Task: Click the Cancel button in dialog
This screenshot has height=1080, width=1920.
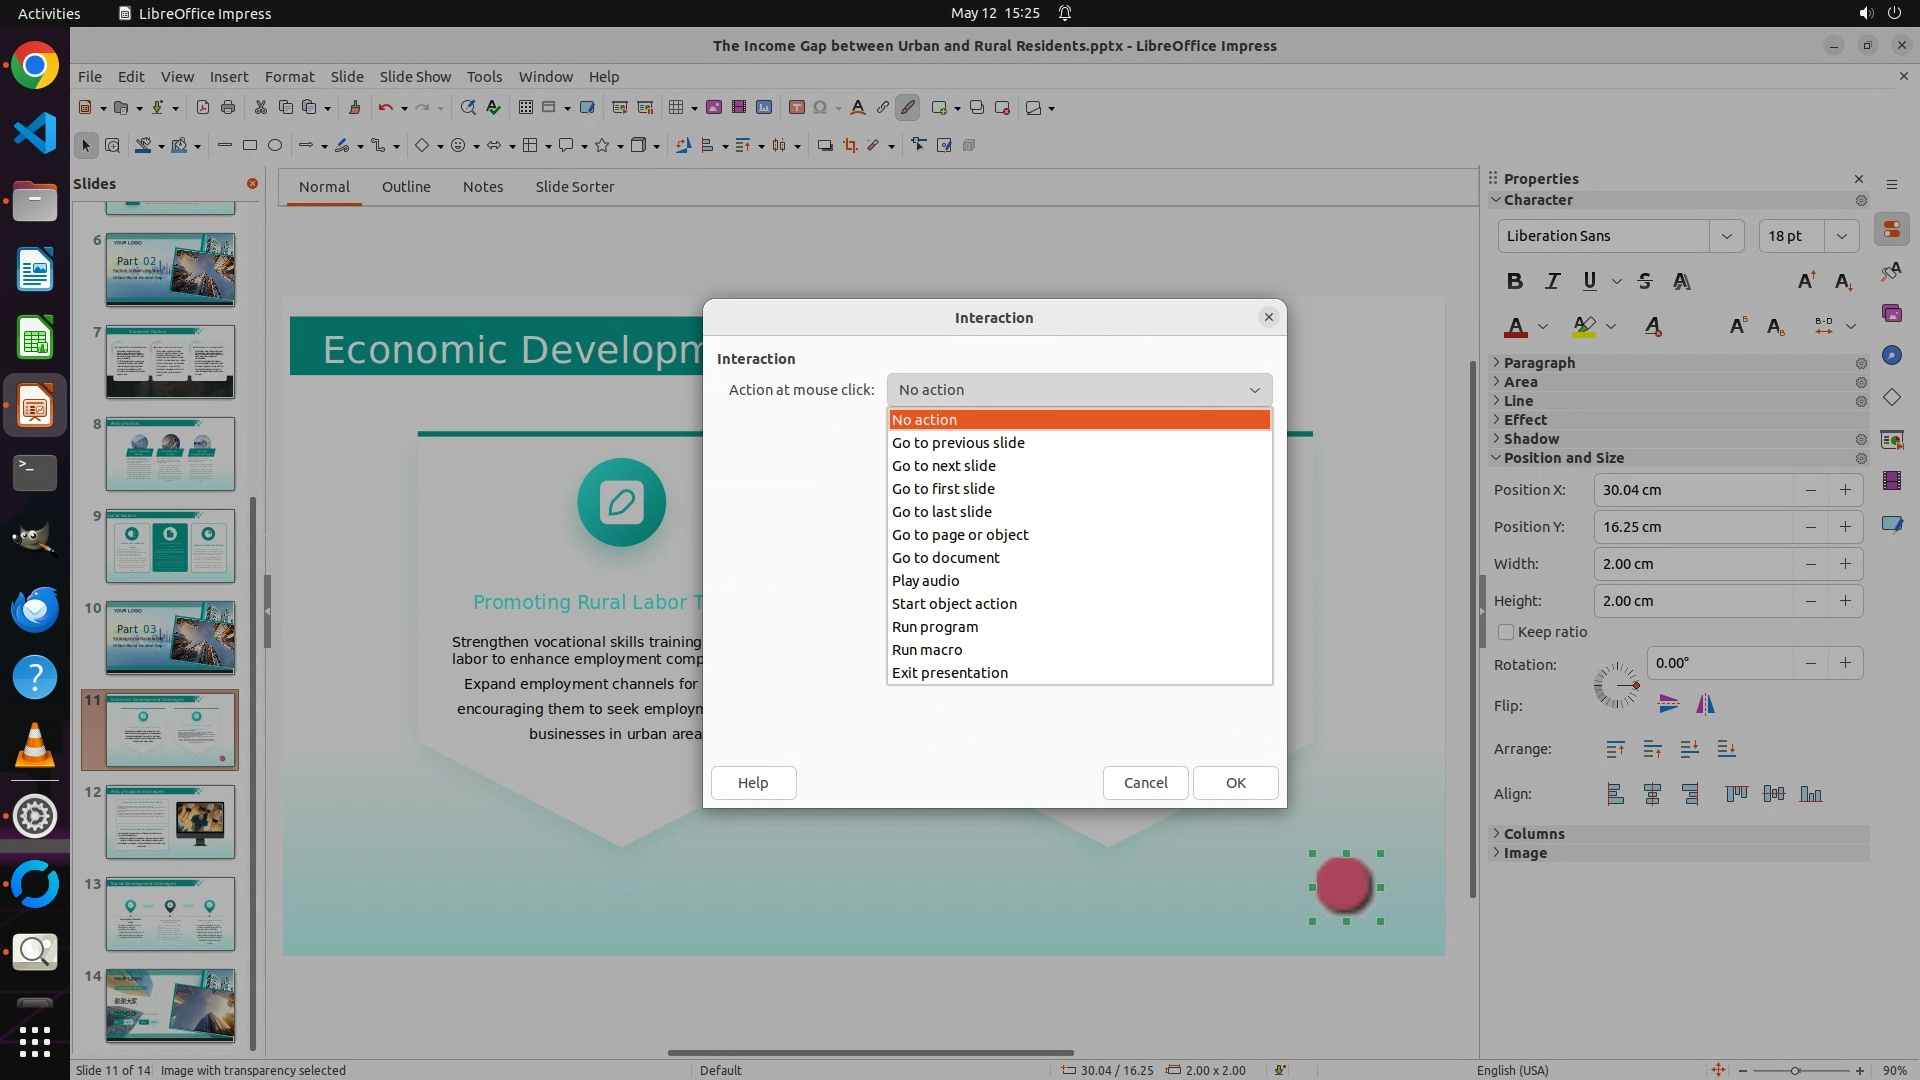Action: 1145,783
